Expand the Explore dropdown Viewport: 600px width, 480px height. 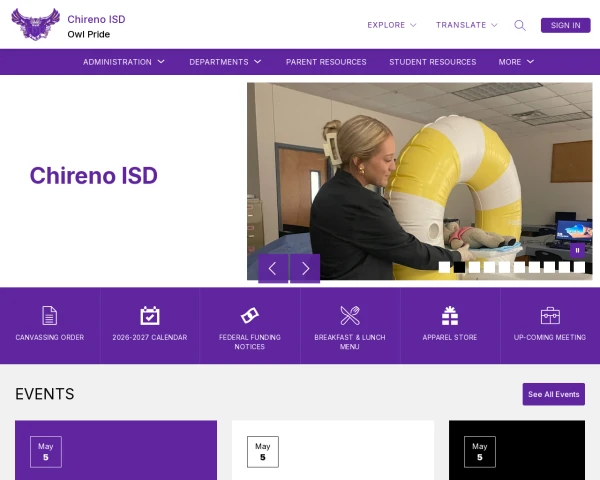tap(391, 25)
